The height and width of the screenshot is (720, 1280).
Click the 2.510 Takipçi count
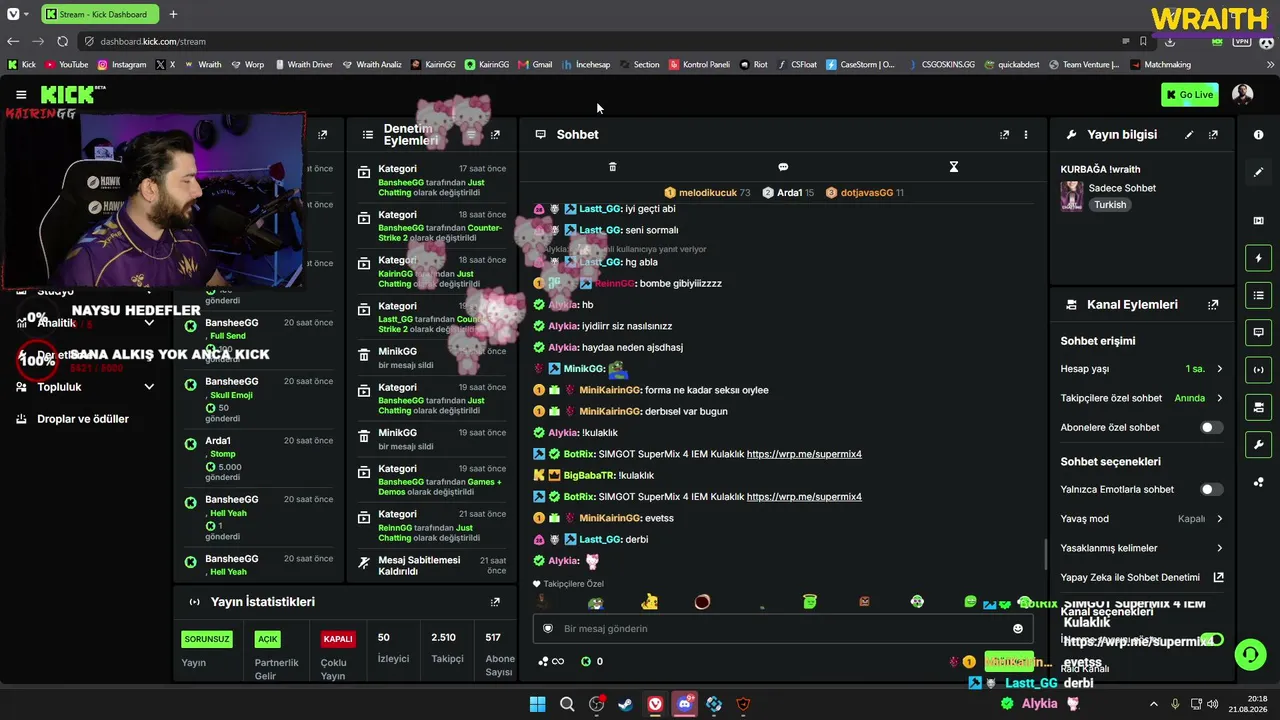[x=443, y=638]
